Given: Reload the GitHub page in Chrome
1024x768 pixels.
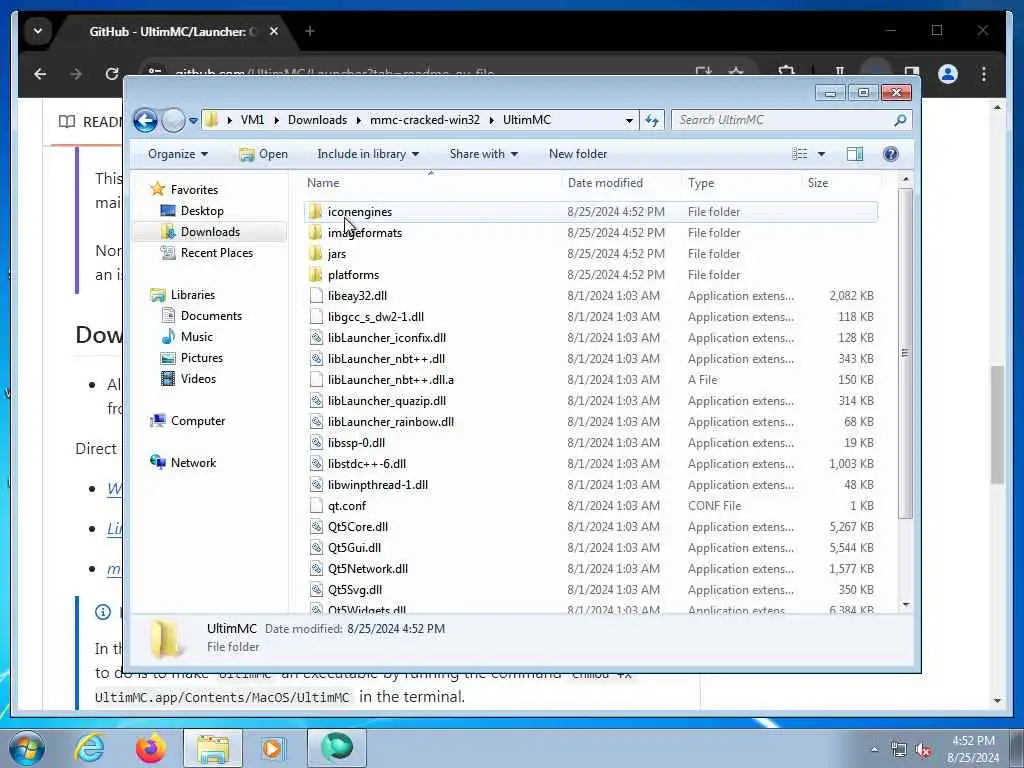Looking at the screenshot, I should pos(112,74).
